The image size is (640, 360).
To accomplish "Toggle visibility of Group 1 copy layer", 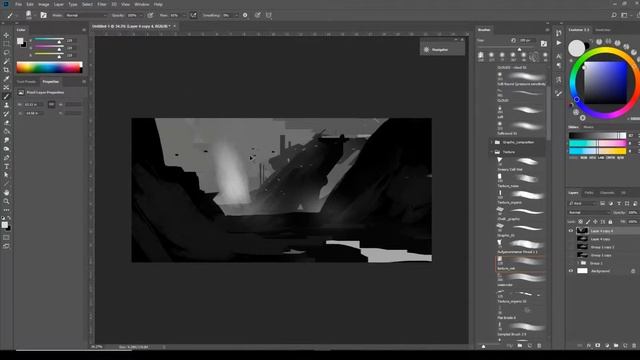I will tap(571, 255).
